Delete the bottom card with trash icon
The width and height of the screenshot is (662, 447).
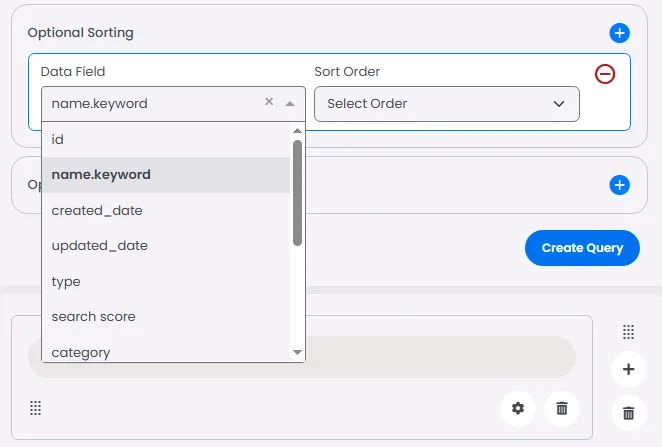pos(562,408)
